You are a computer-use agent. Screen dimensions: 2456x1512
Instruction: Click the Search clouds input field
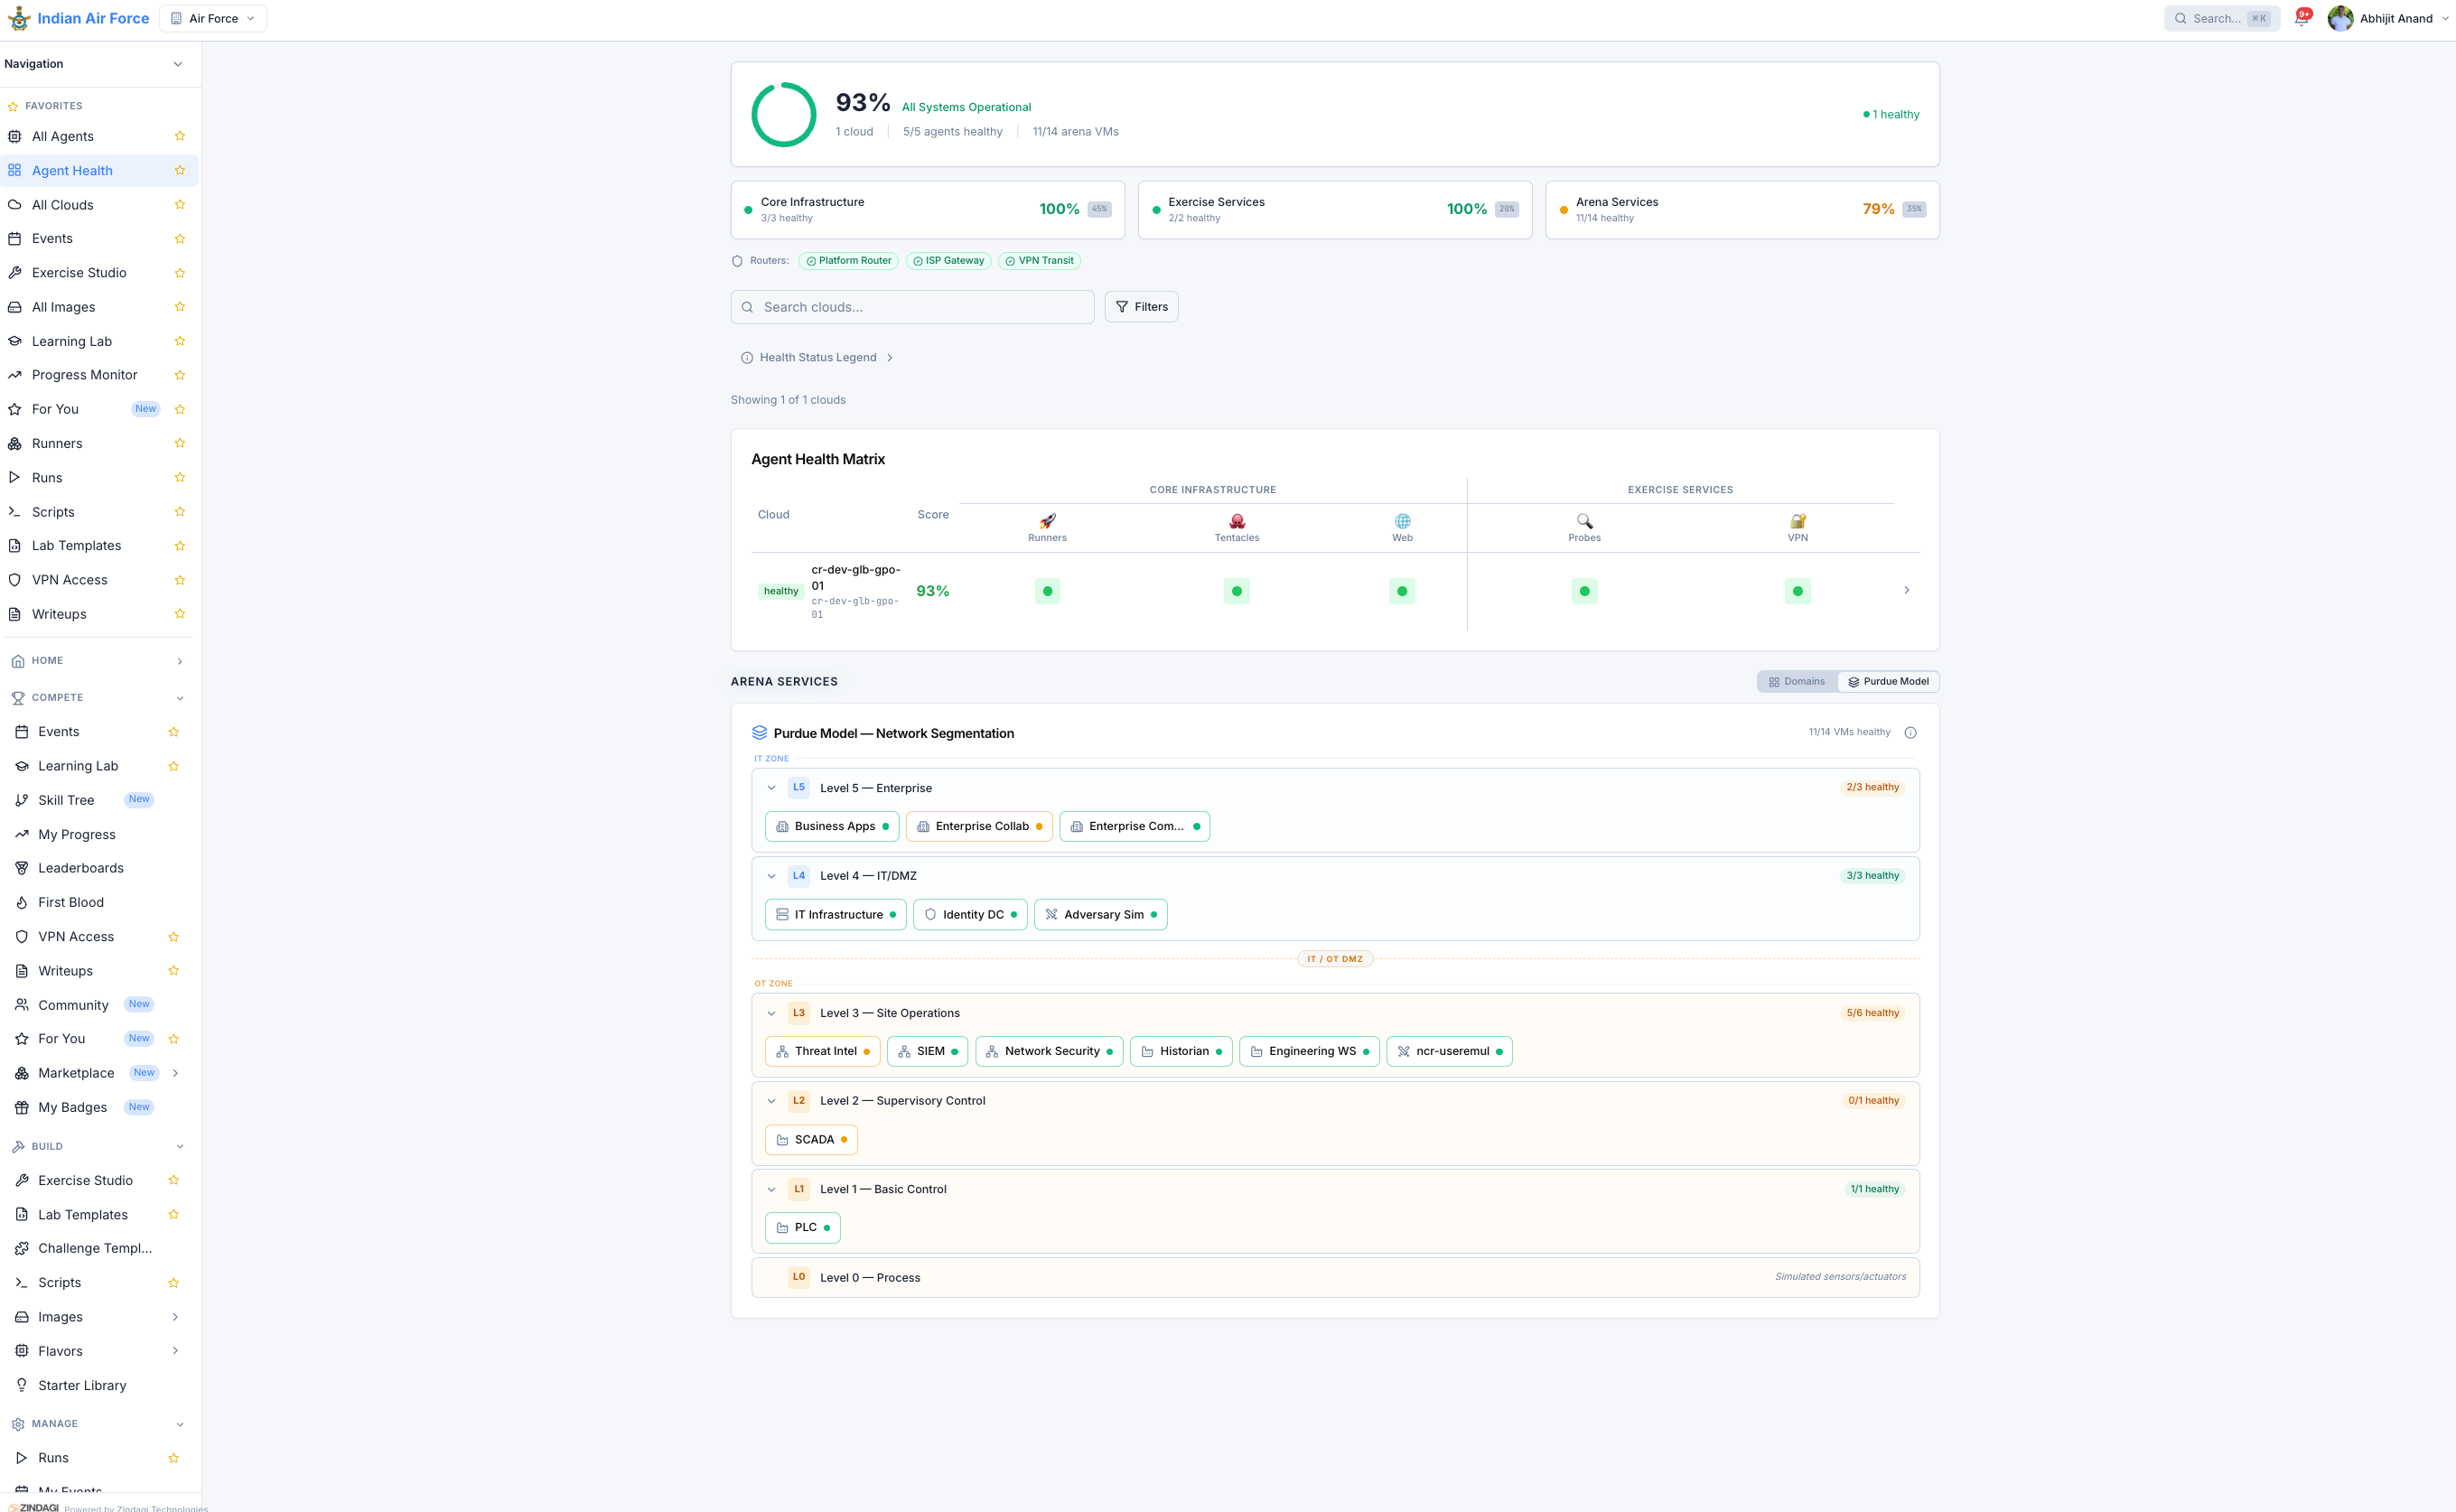[912, 307]
